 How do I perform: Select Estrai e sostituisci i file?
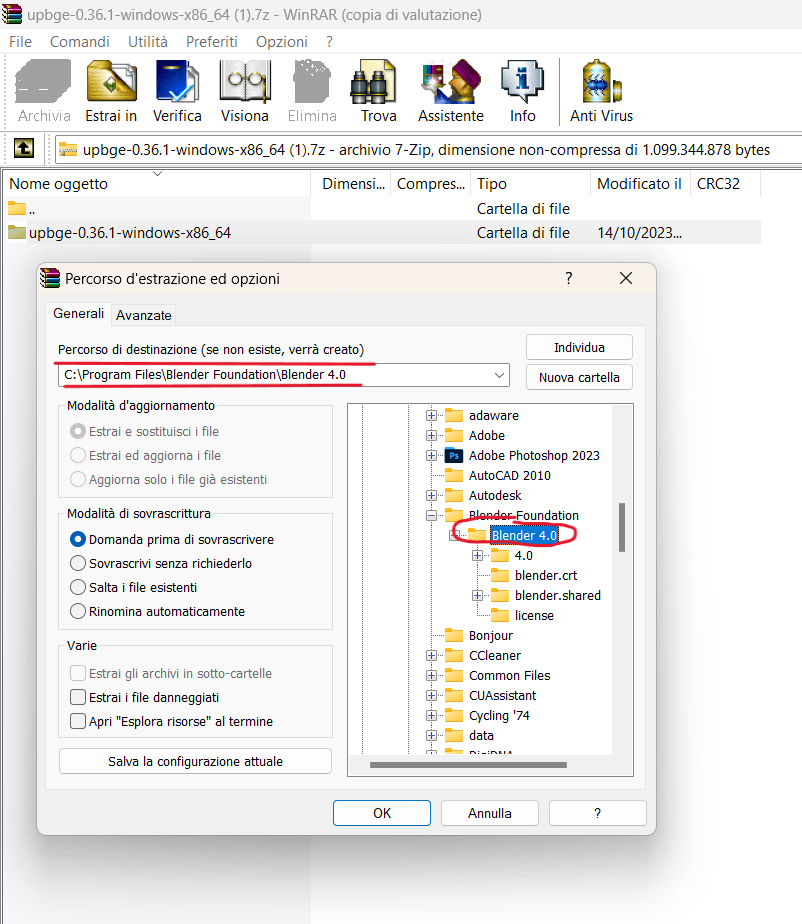pyautogui.click(x=78, y=431)
